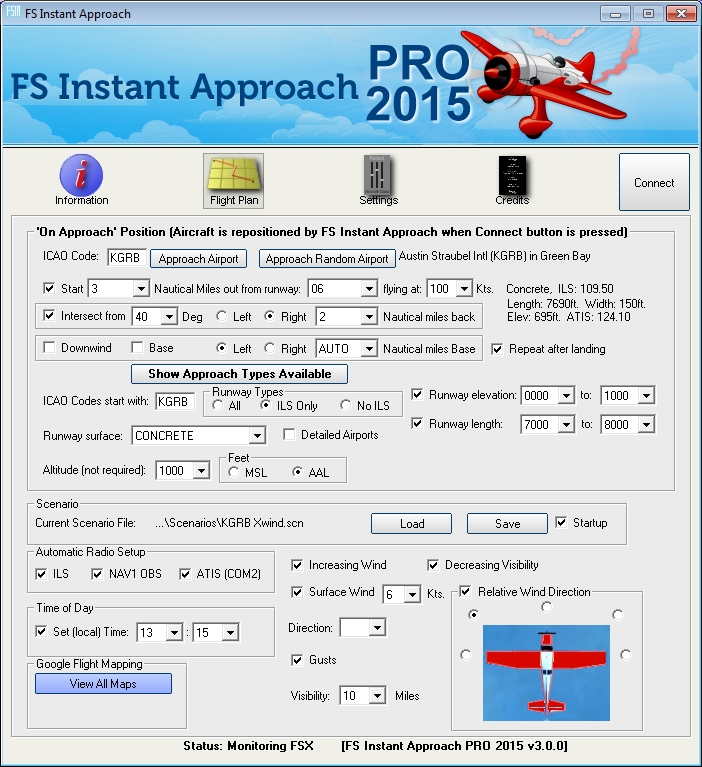Open the Flight Plan map icon
Viewport: 702px width, 767px height.
[233, 180]
